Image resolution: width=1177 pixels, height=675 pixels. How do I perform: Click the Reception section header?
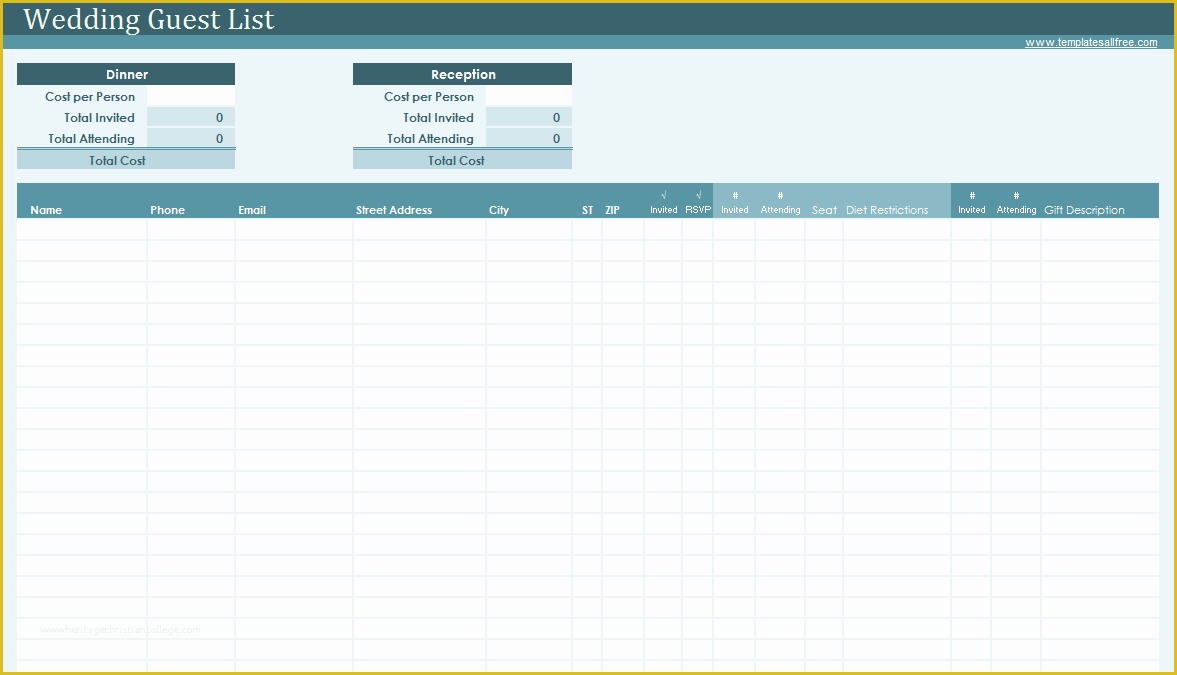pos(462,74)
